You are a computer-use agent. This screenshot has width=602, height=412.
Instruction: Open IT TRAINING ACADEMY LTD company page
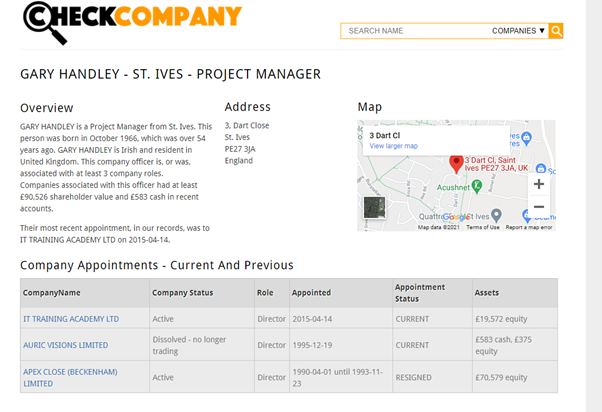(71, 319)
